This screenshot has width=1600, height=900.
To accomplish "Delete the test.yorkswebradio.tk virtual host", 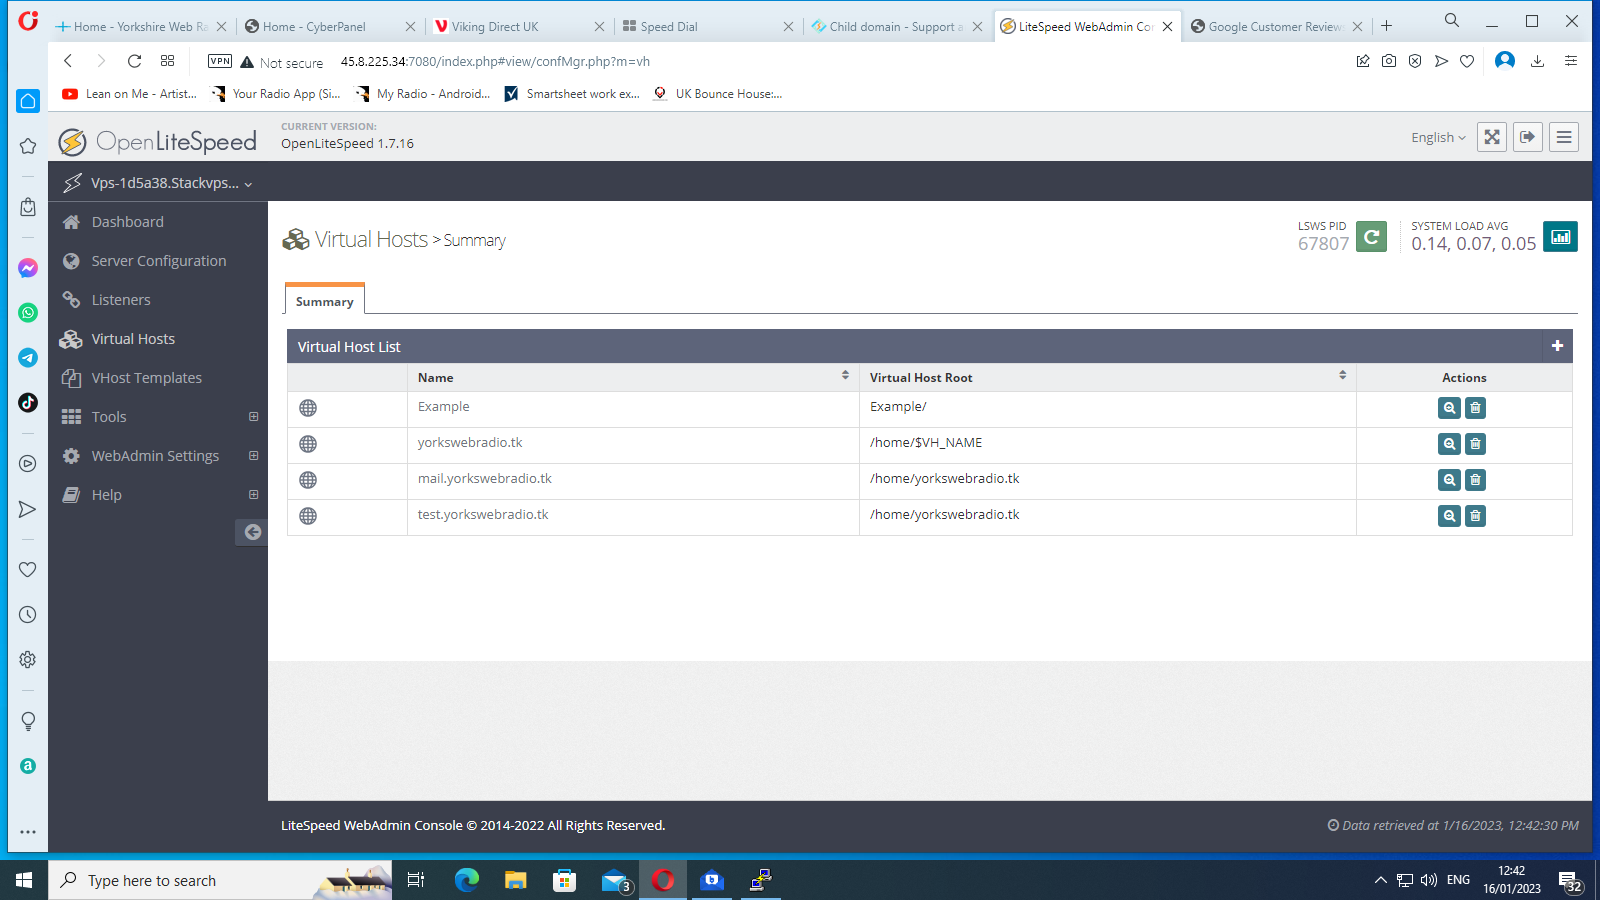I will (1475, 516).
